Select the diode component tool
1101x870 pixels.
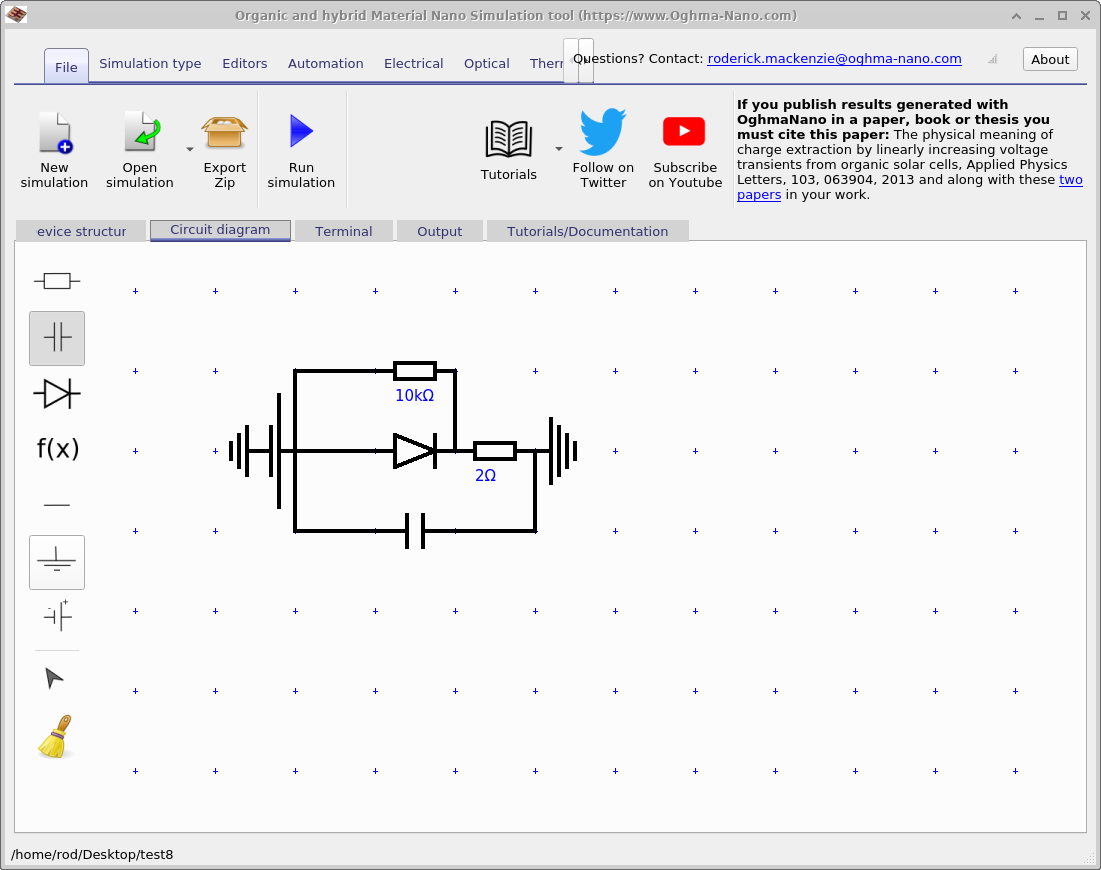click(x=57, y=393)
